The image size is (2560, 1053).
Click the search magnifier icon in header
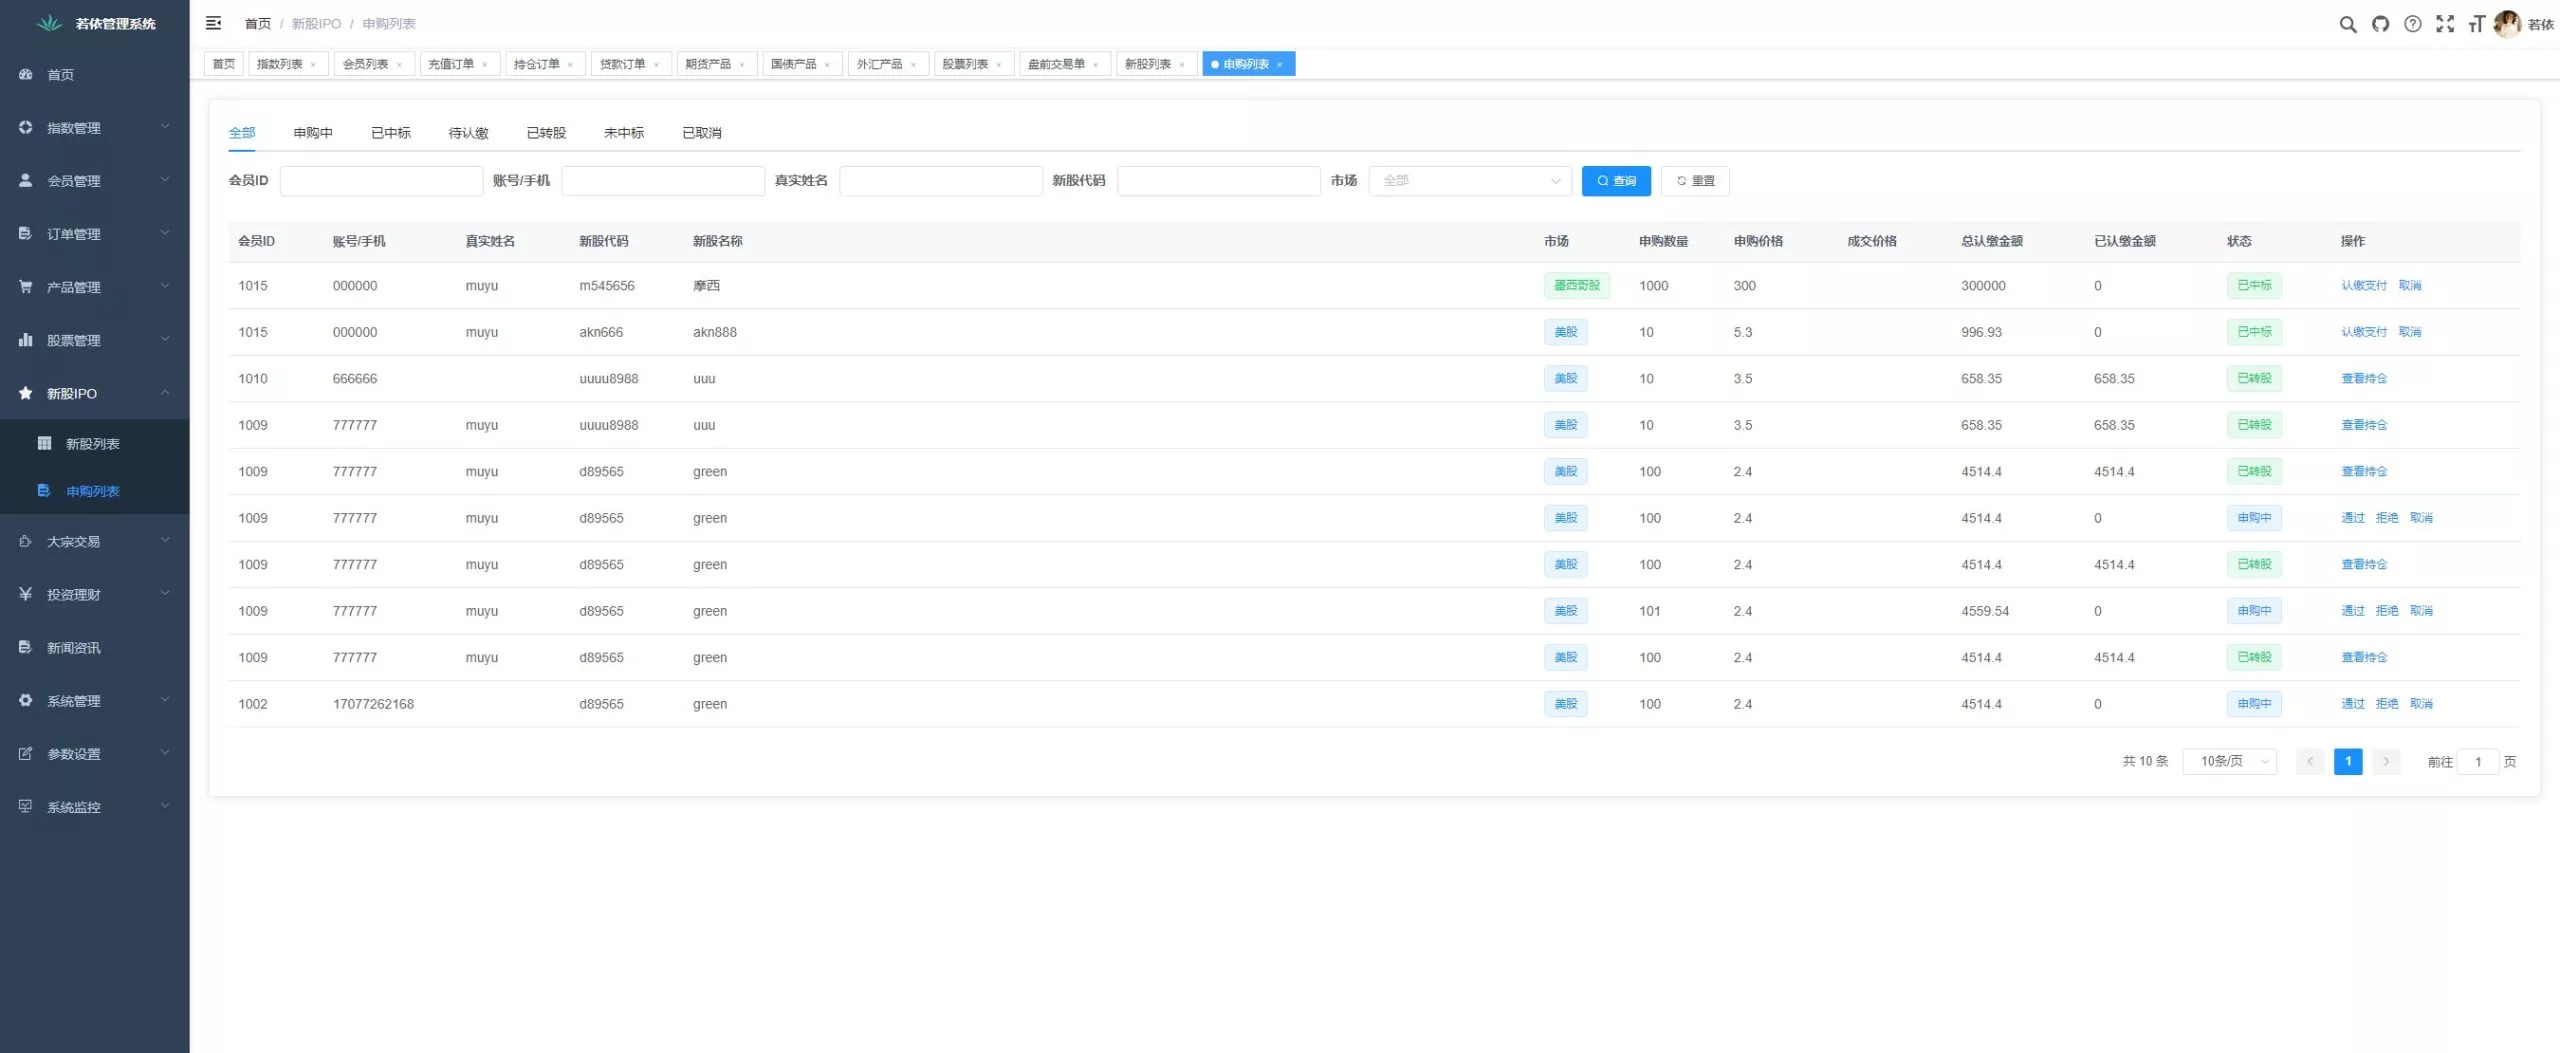2347,24
